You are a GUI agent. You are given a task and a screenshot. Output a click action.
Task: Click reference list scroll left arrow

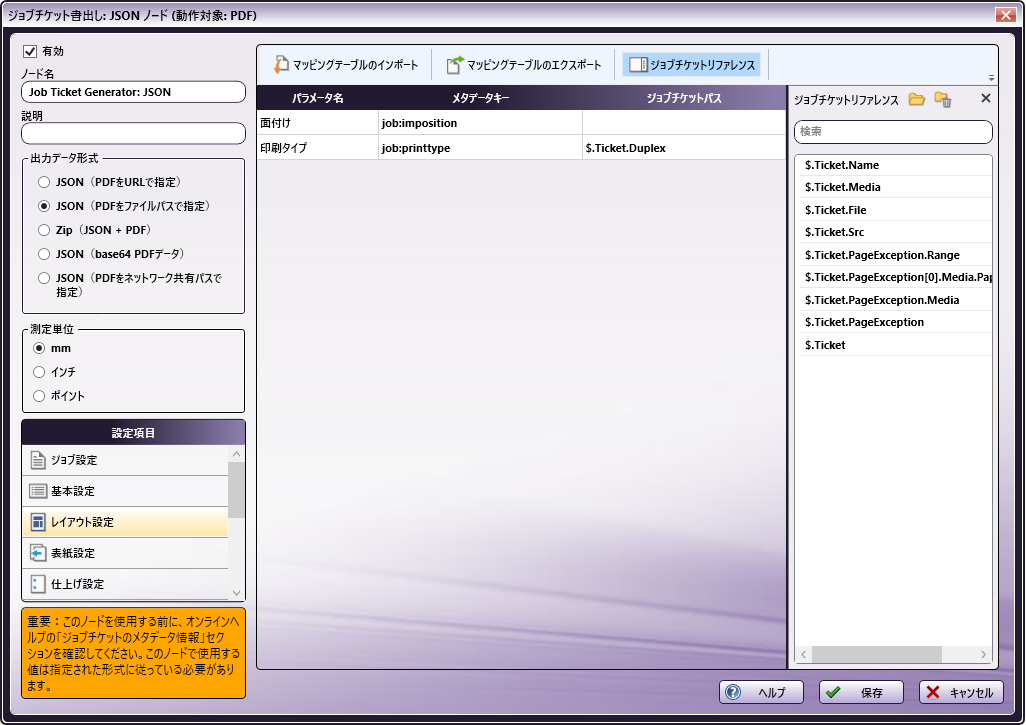pyautogui.click(x=804, y=654)
